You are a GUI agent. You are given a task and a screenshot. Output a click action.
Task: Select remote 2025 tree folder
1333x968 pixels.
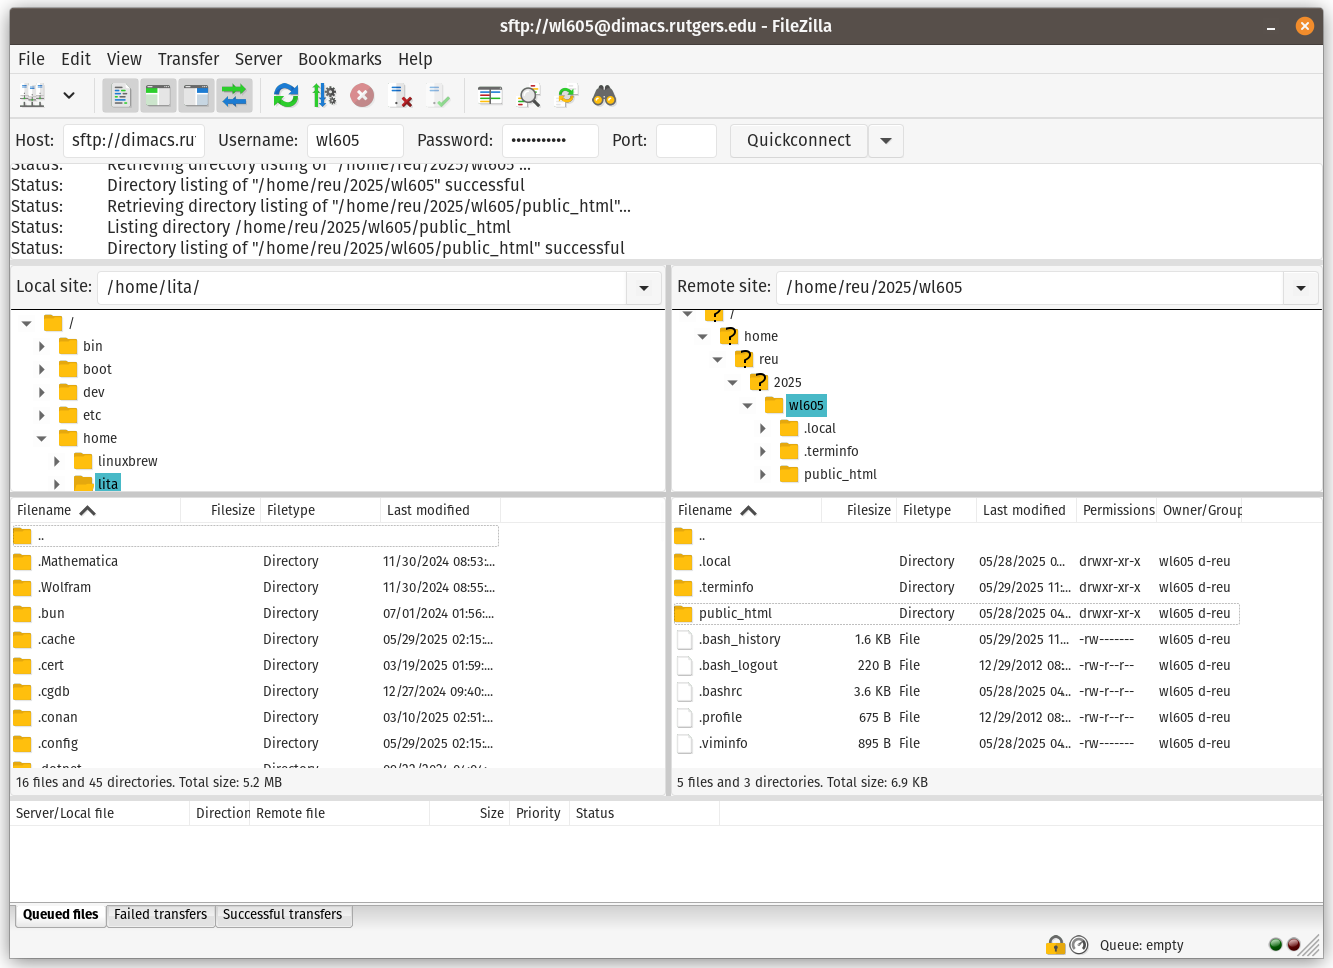(787, 382)
